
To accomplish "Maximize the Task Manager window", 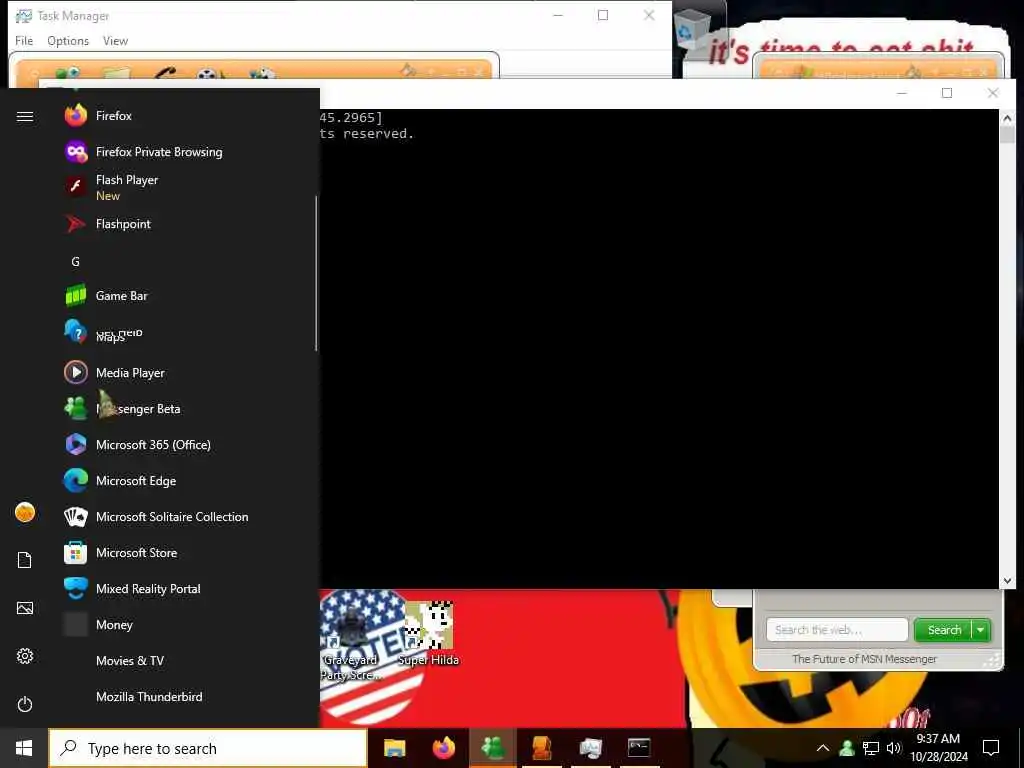I will coord(603,15).
